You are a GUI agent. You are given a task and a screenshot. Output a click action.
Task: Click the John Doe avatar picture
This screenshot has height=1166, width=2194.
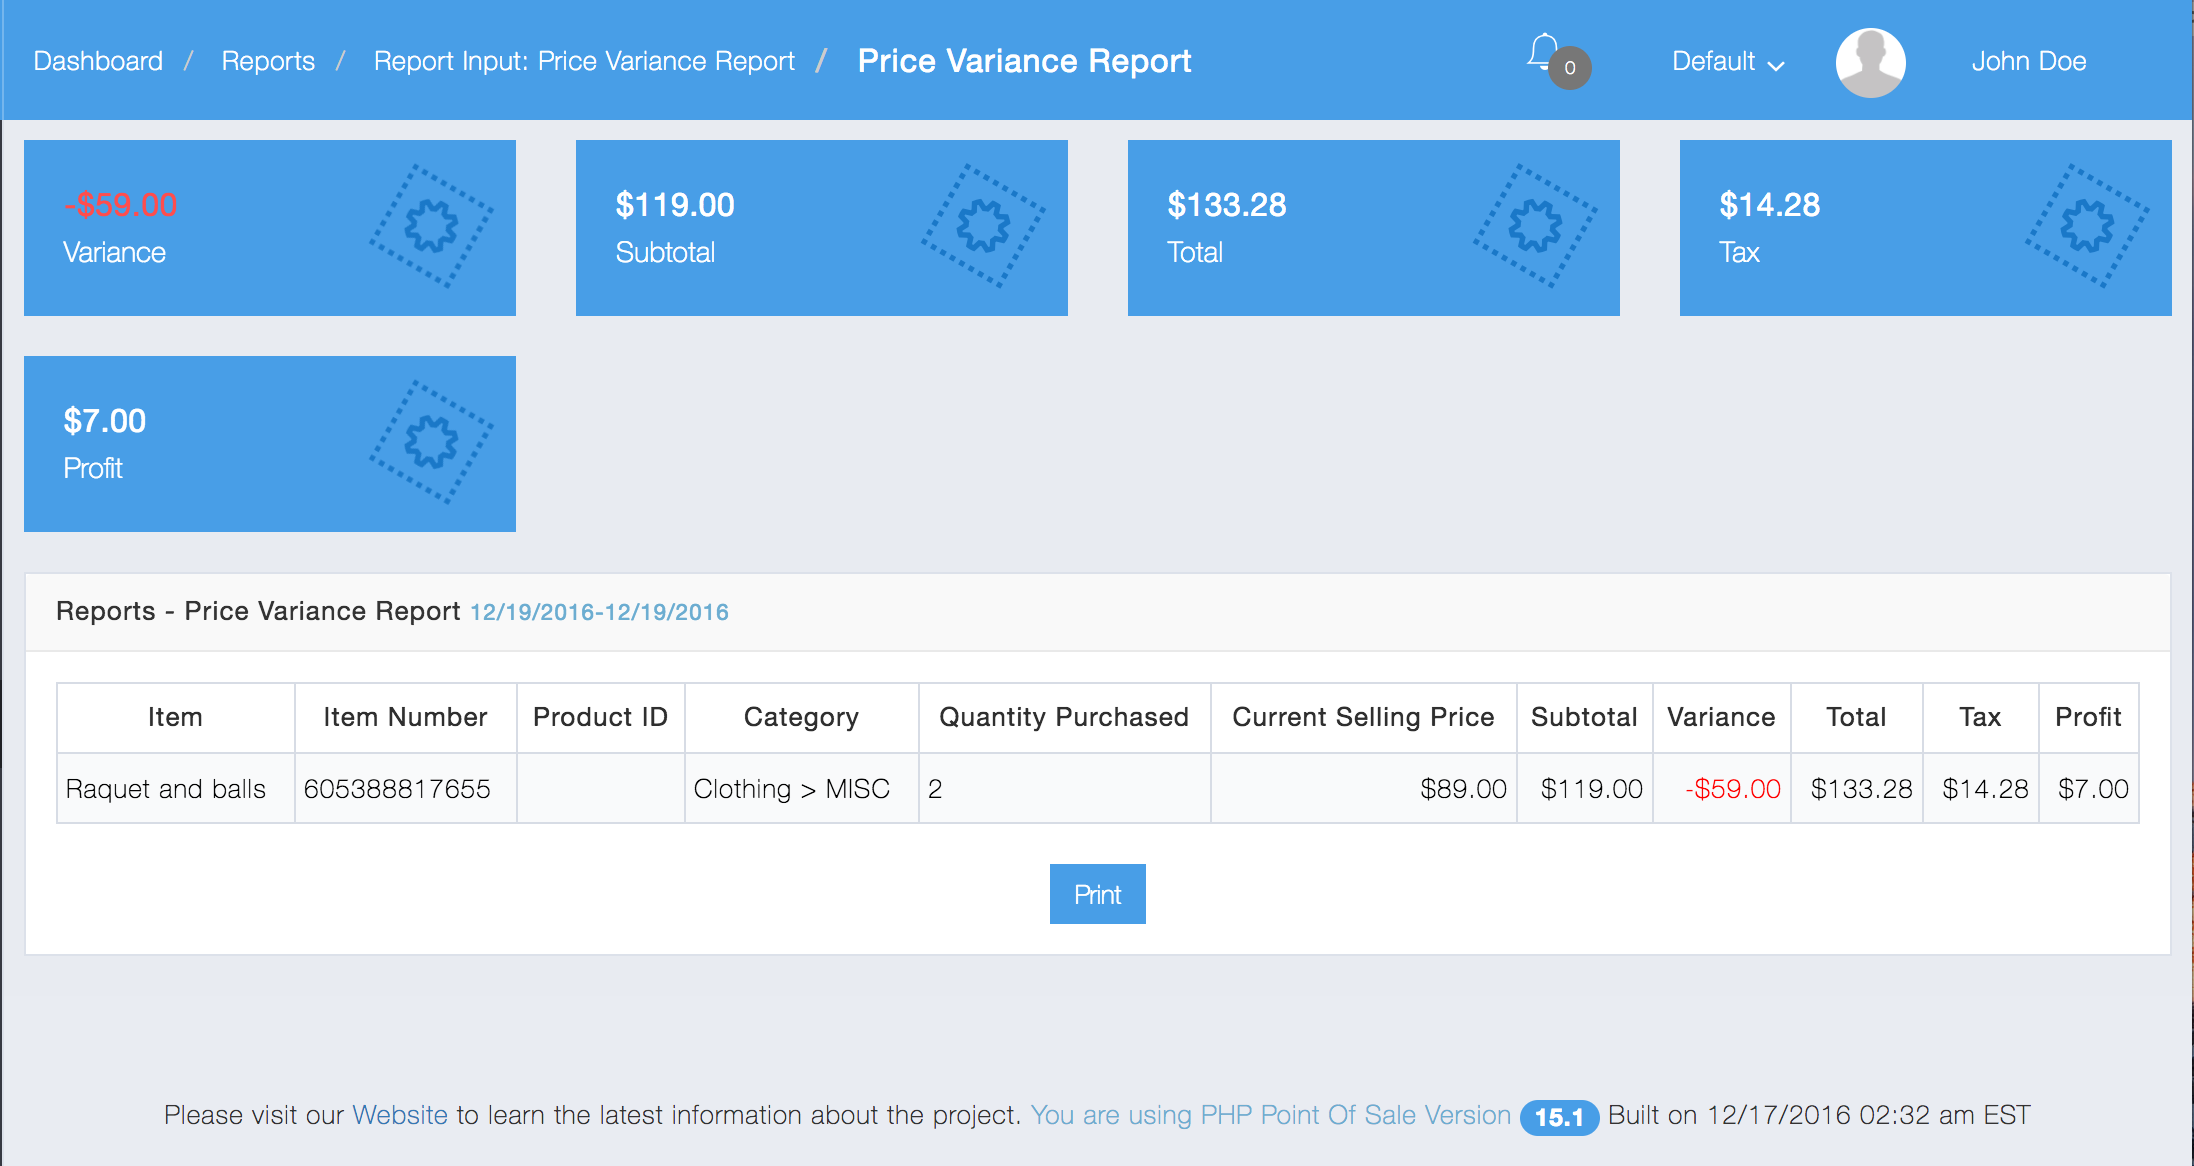1870,62
